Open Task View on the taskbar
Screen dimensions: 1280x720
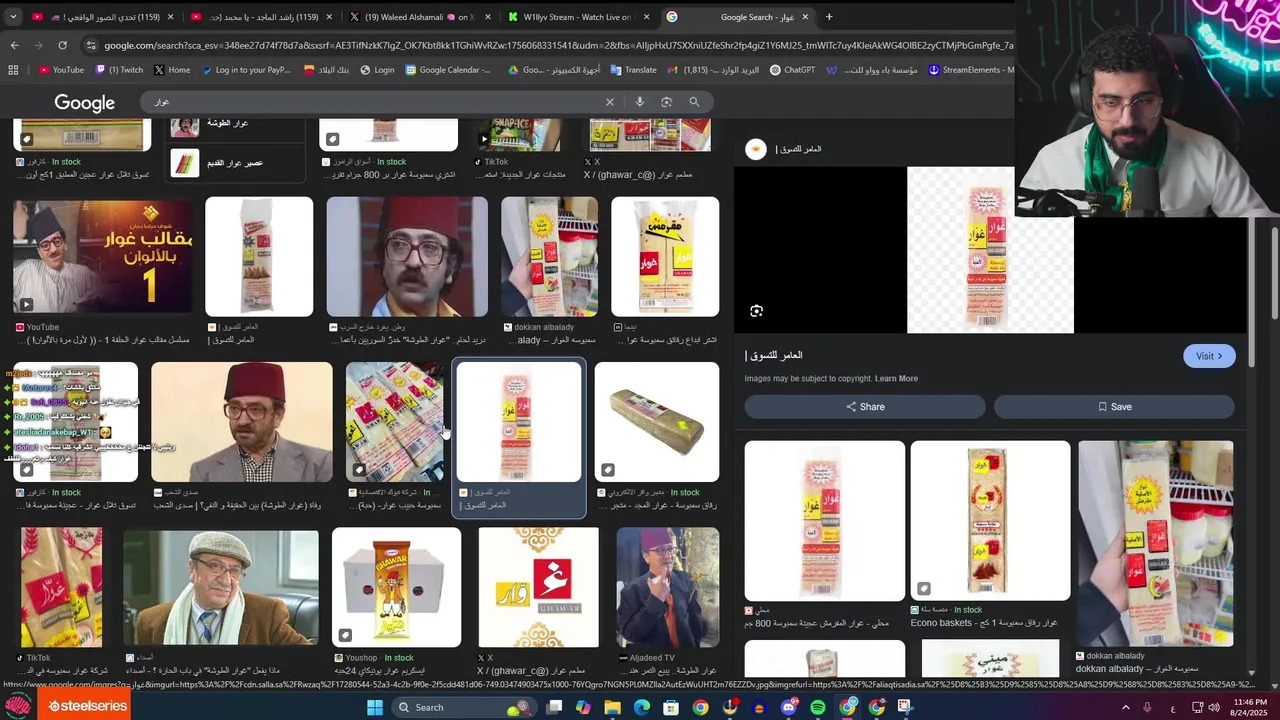pyautogui.click(x=554, y=707)
